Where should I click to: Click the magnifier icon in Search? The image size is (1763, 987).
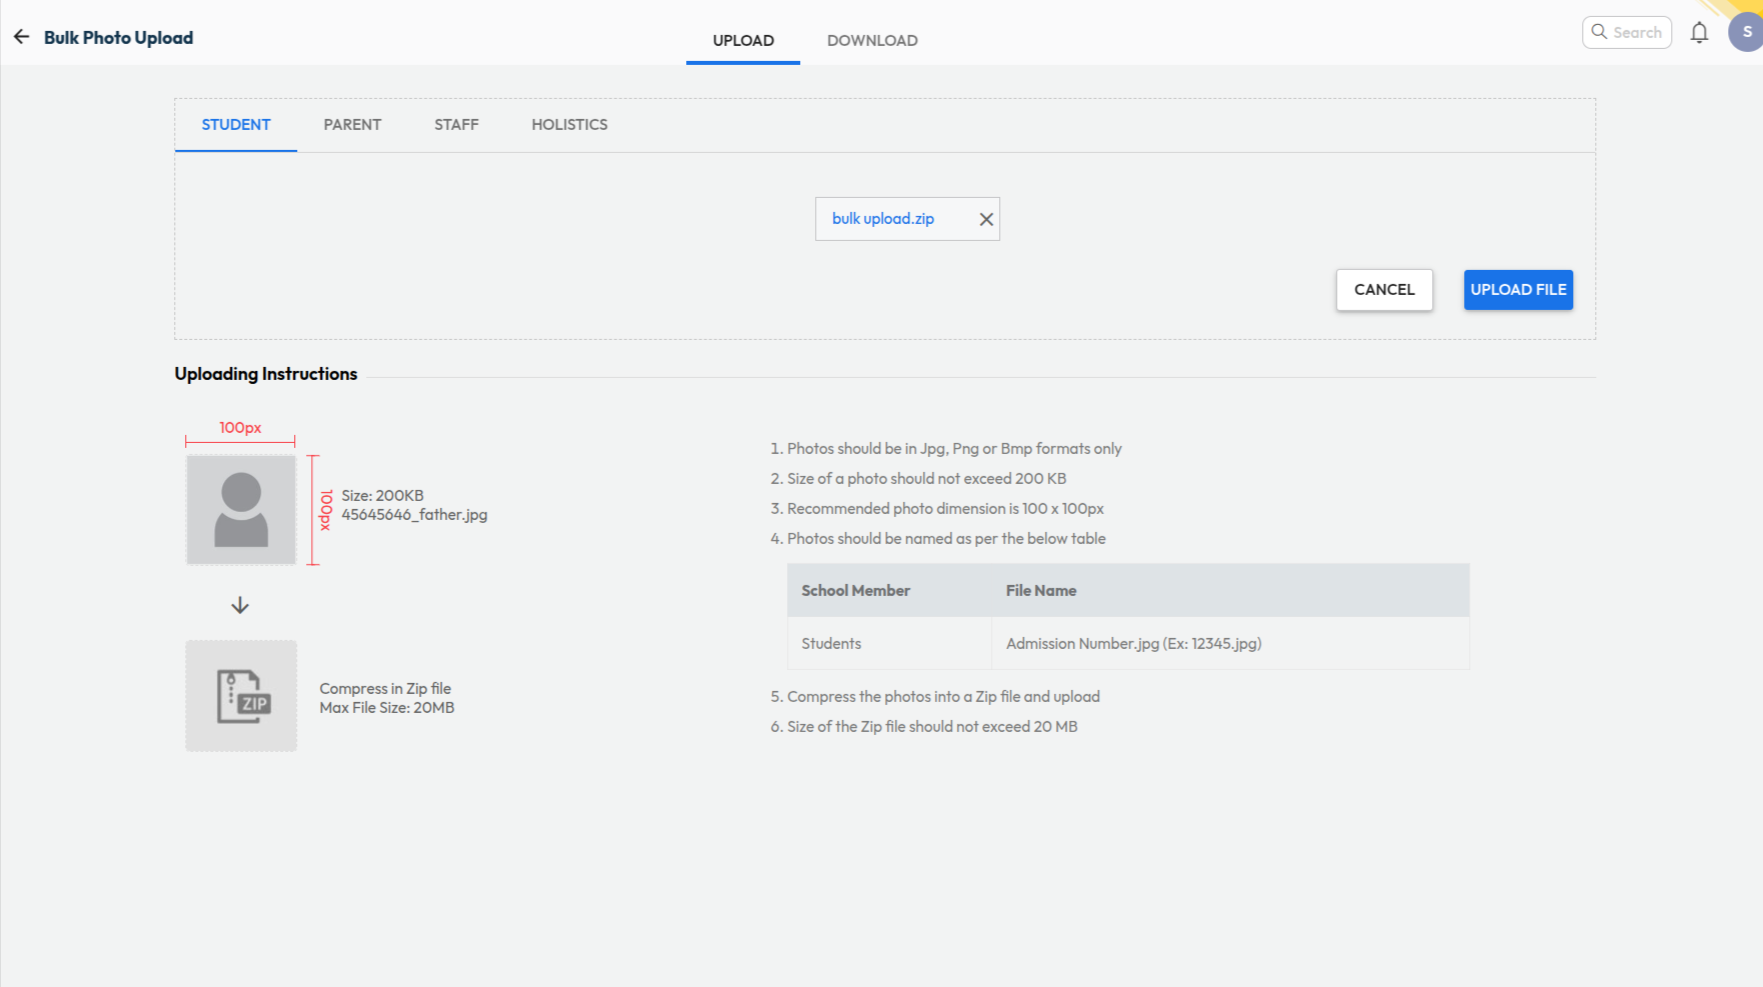tap(1599, 32)
